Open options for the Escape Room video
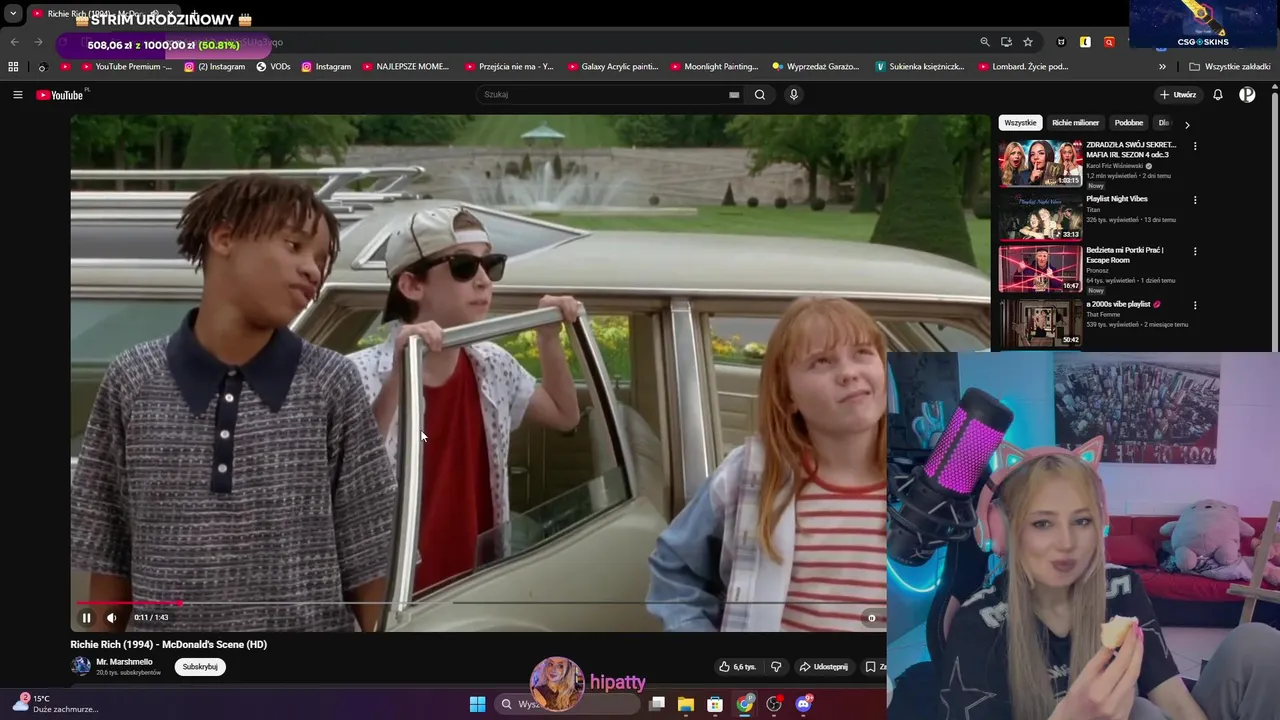1280x720 pixels. (1195, 252)
